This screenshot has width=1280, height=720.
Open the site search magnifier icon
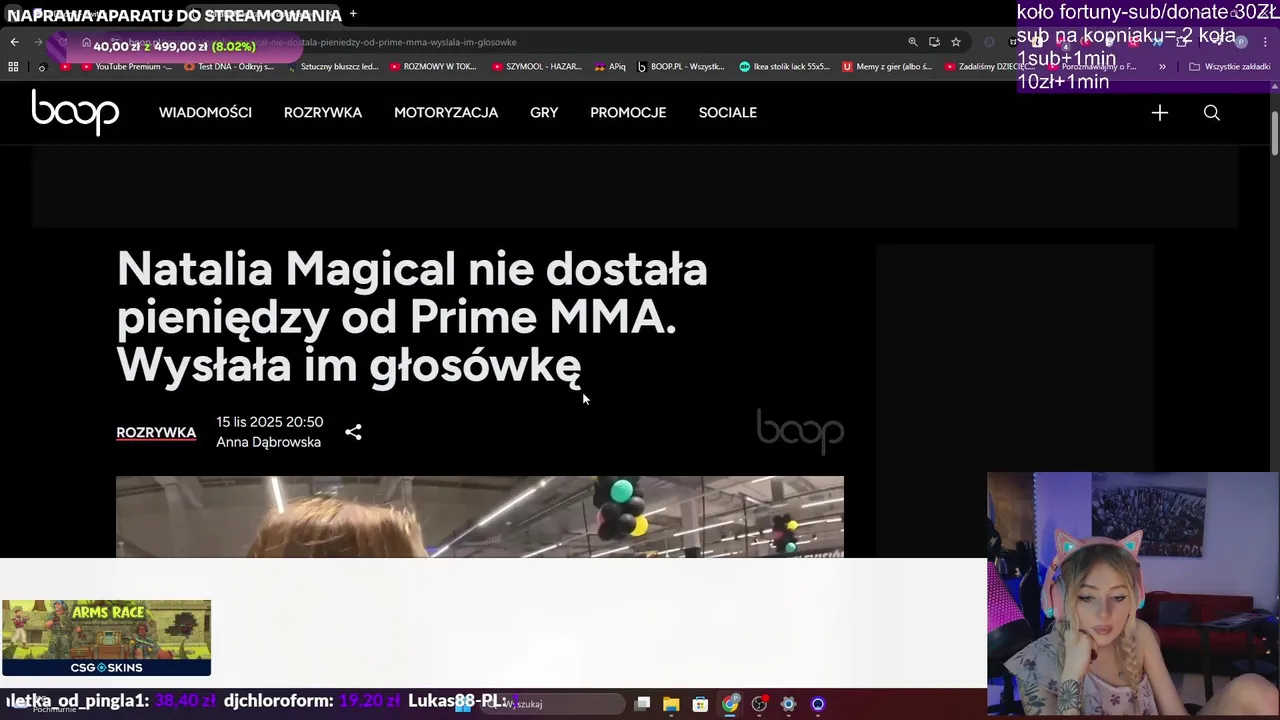coord(1212,113)
